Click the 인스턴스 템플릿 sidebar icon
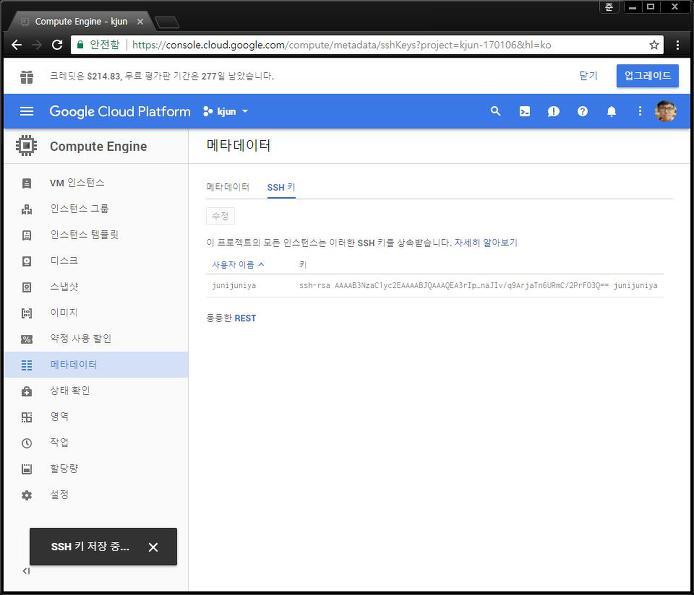The width and height of the screenshot is (694, 595). (27, 235)
